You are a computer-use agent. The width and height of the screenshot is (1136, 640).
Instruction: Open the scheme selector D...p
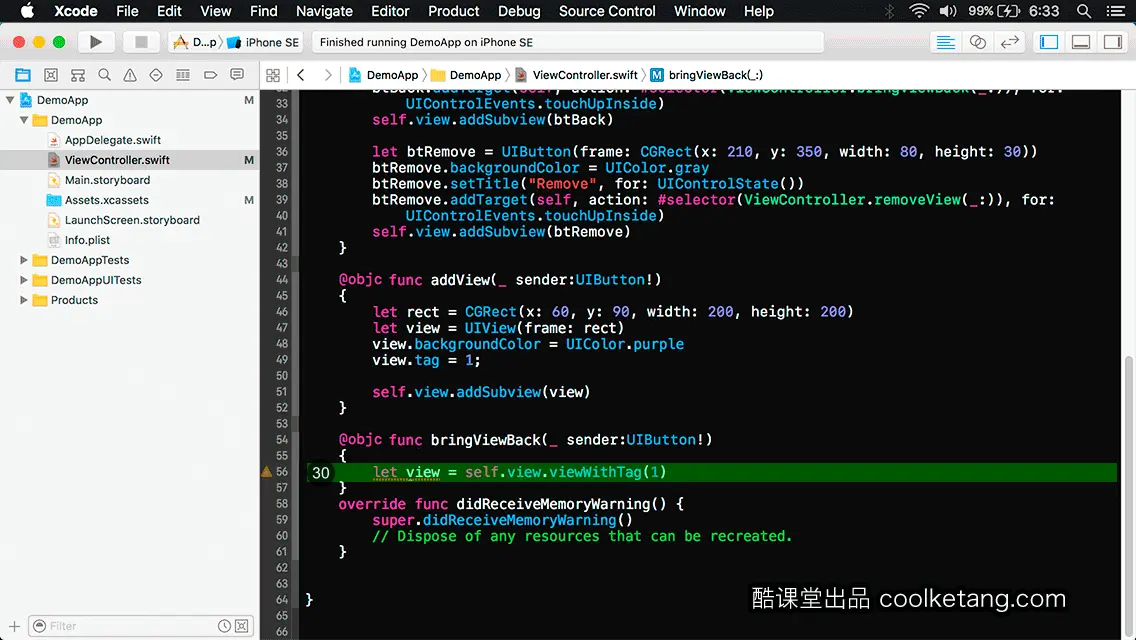(x=195, y=42)
